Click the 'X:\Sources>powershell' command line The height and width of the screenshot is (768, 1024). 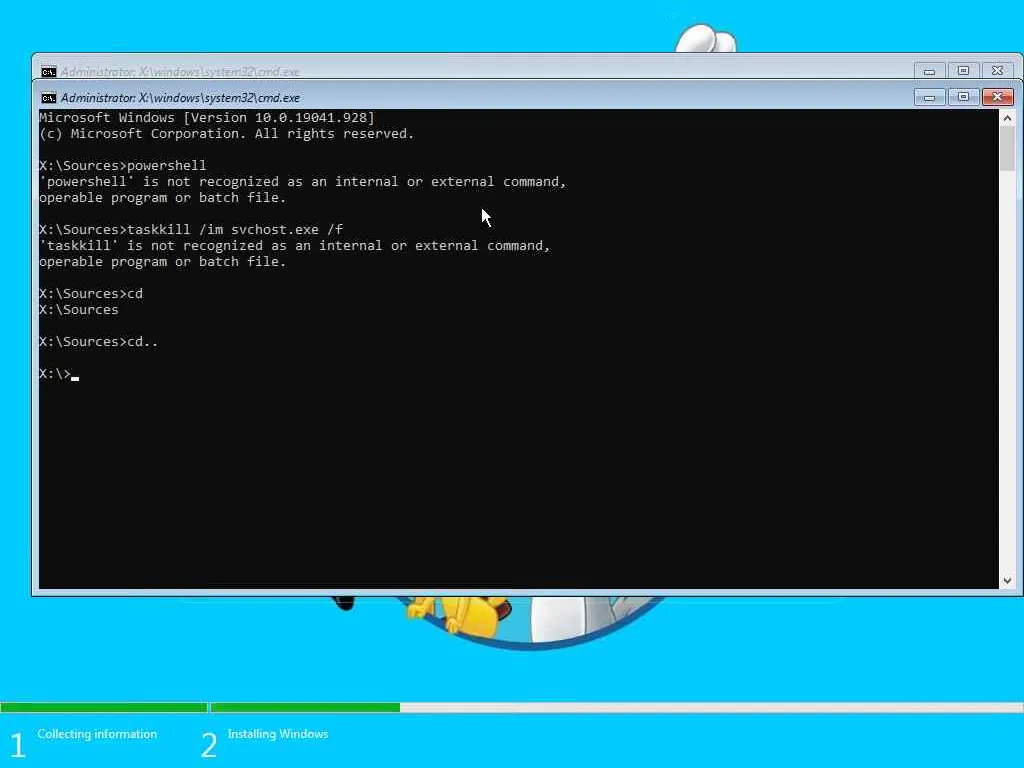(x=123, y=166)
